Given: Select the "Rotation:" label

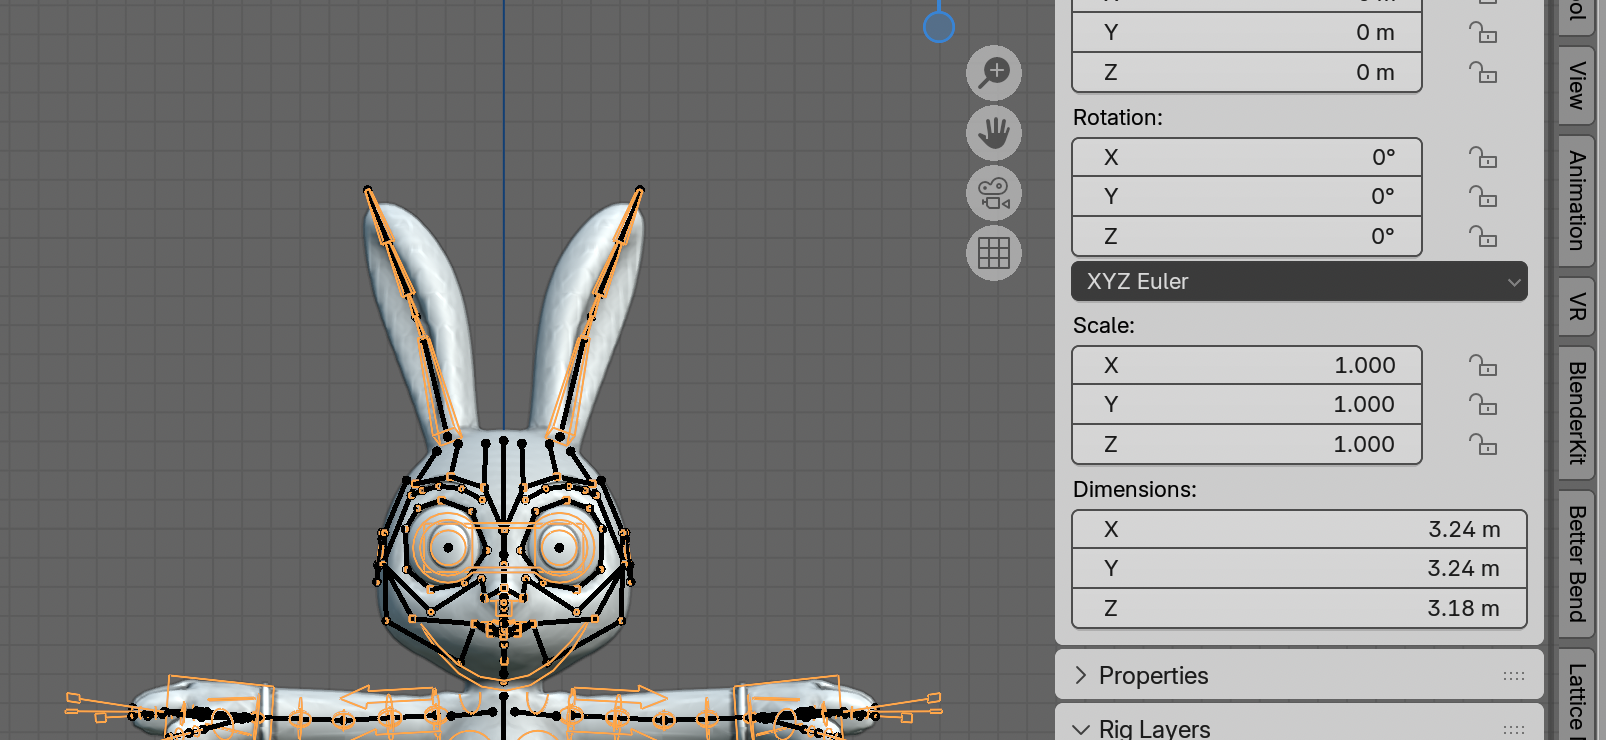Looking at the screenshot, I should [x=1118, y=118].
